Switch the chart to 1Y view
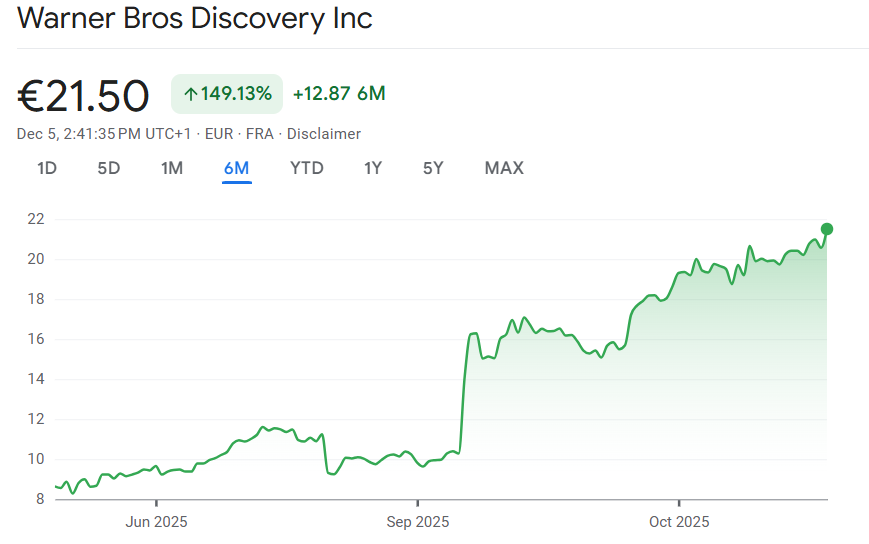869x544 pixels. (x=372, y=168)
